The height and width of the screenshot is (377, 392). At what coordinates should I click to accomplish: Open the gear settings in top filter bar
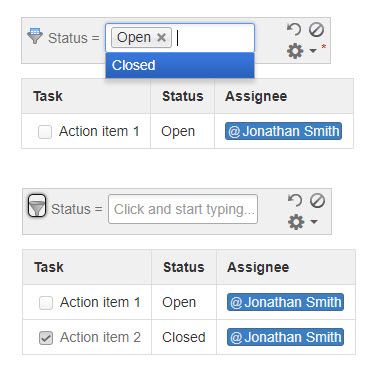(295, 51)
